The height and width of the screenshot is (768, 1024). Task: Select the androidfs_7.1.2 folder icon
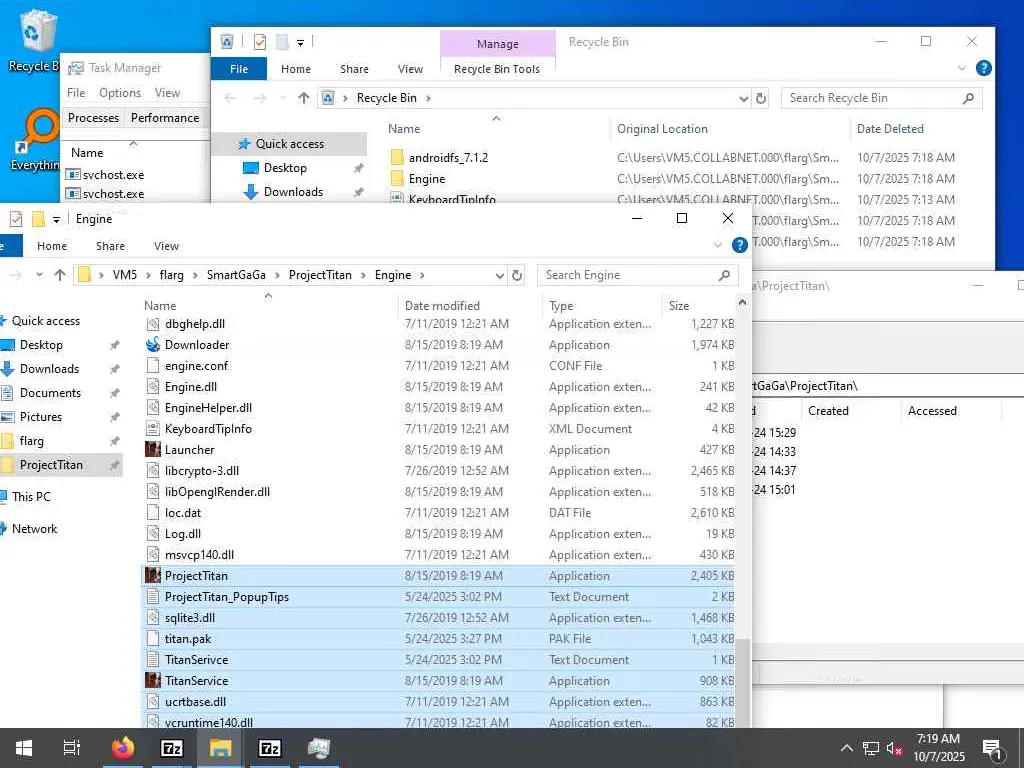click(x=396, y=157)
